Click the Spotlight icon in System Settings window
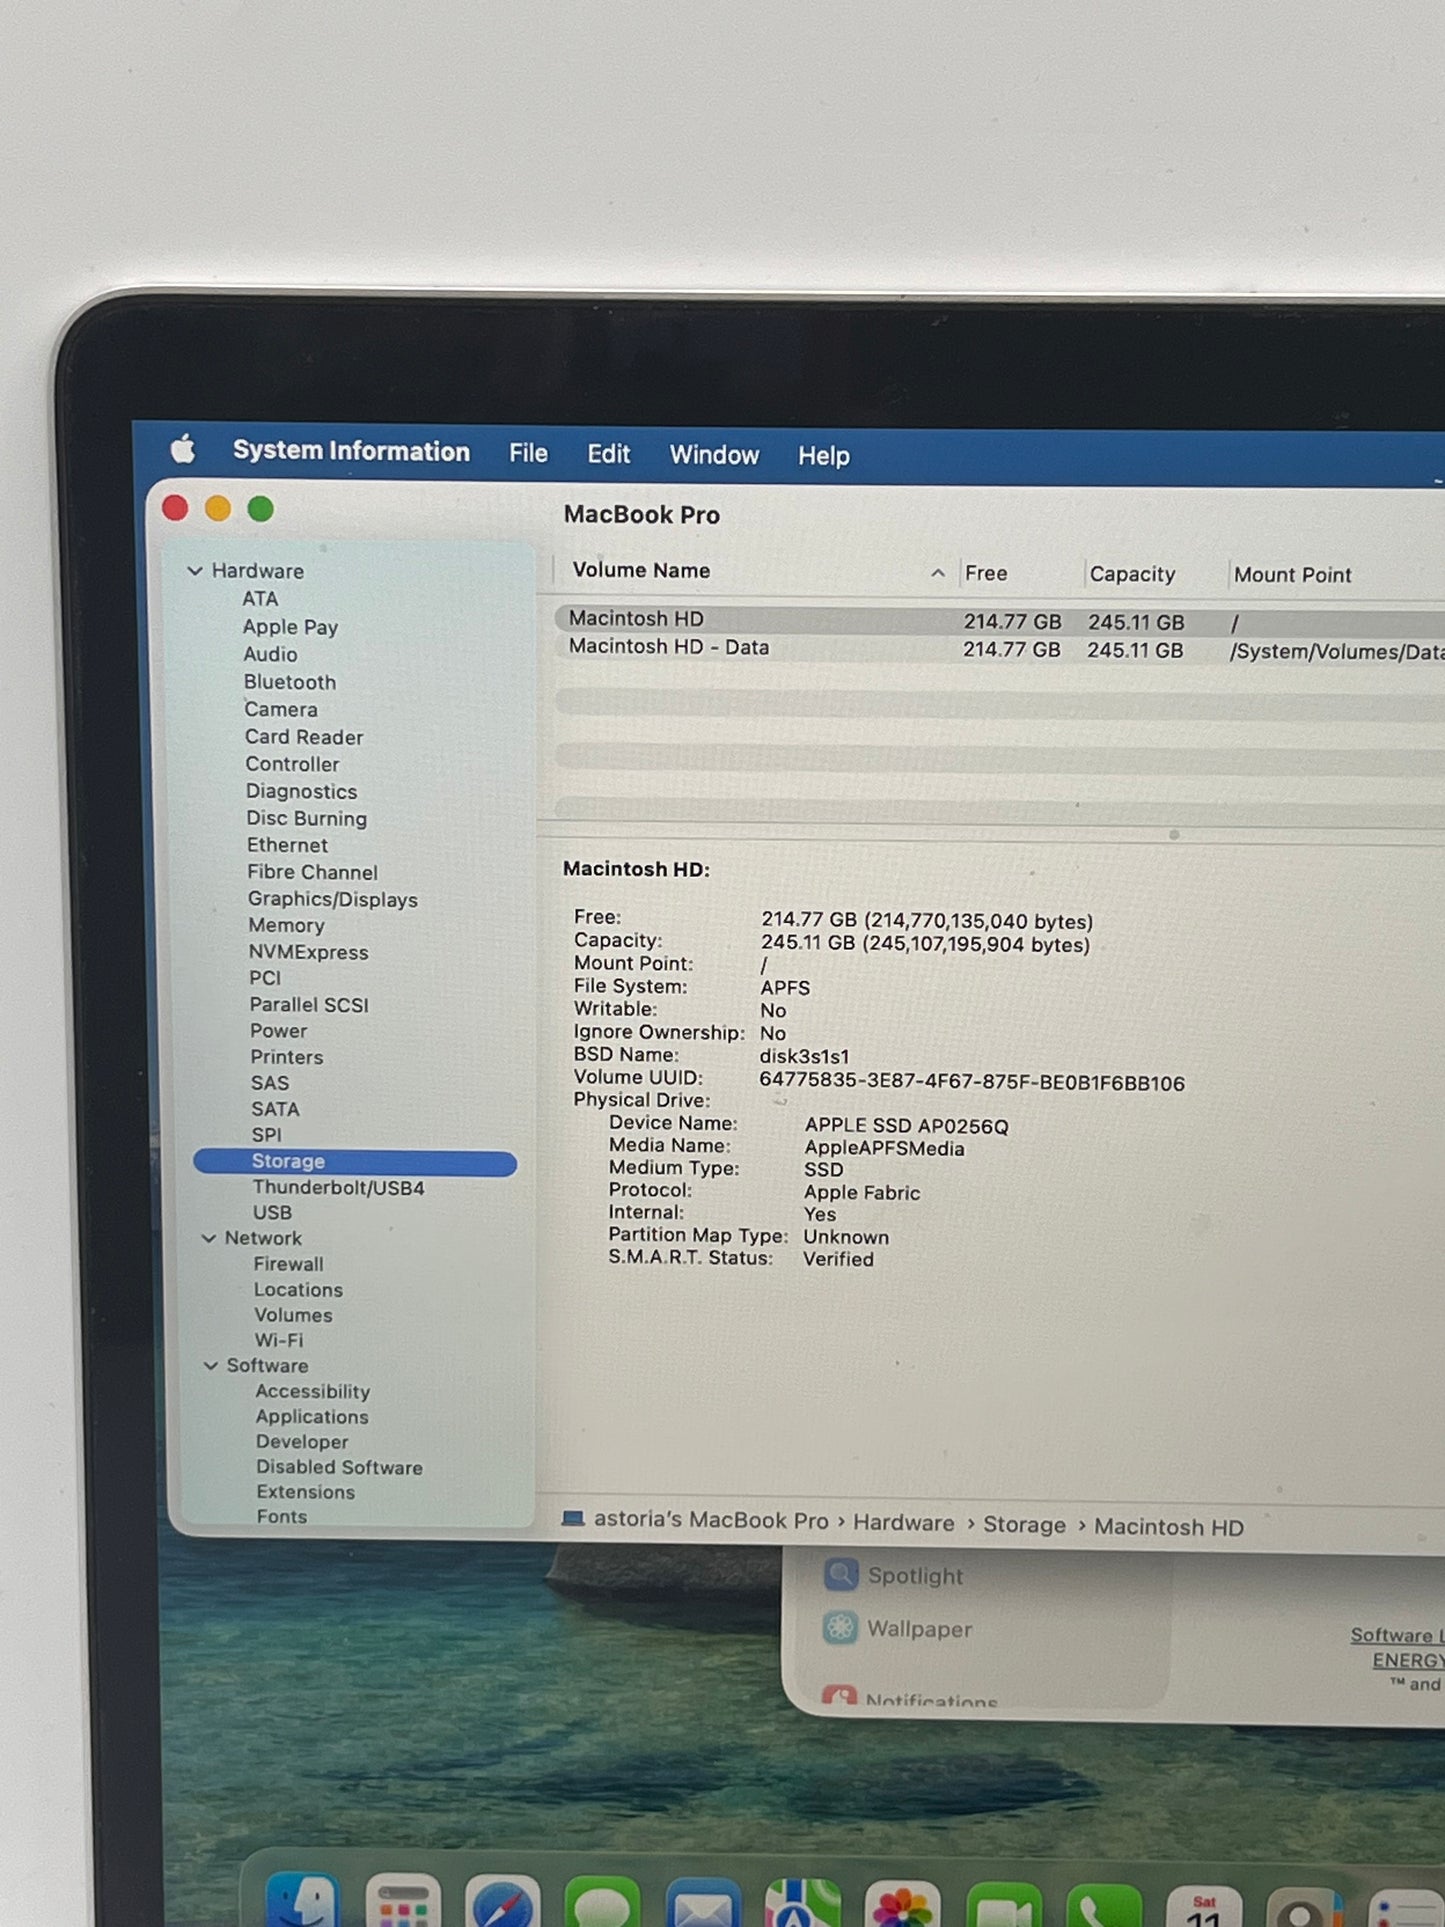 coord(841,1575)
